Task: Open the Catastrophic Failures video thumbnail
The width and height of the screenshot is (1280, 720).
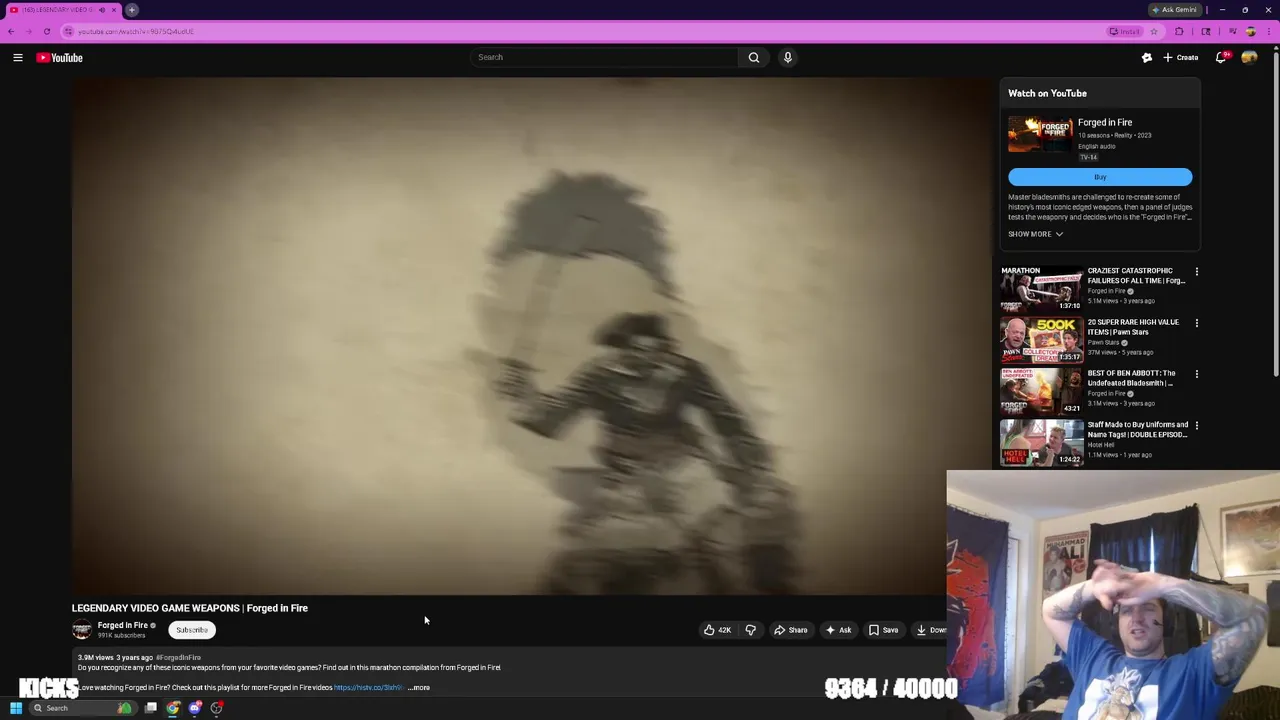Action: pyautogui.click(x=1041, y=288)
